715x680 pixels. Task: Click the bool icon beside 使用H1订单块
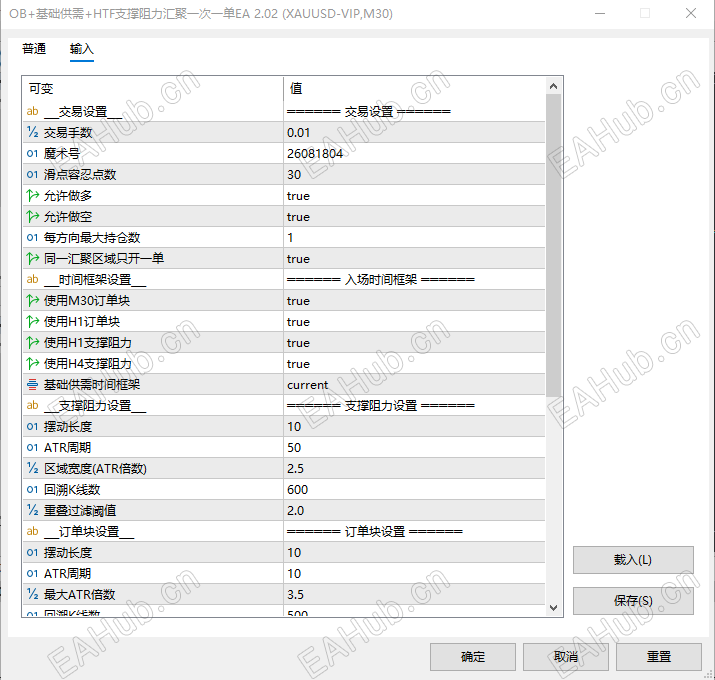[32, 321]
